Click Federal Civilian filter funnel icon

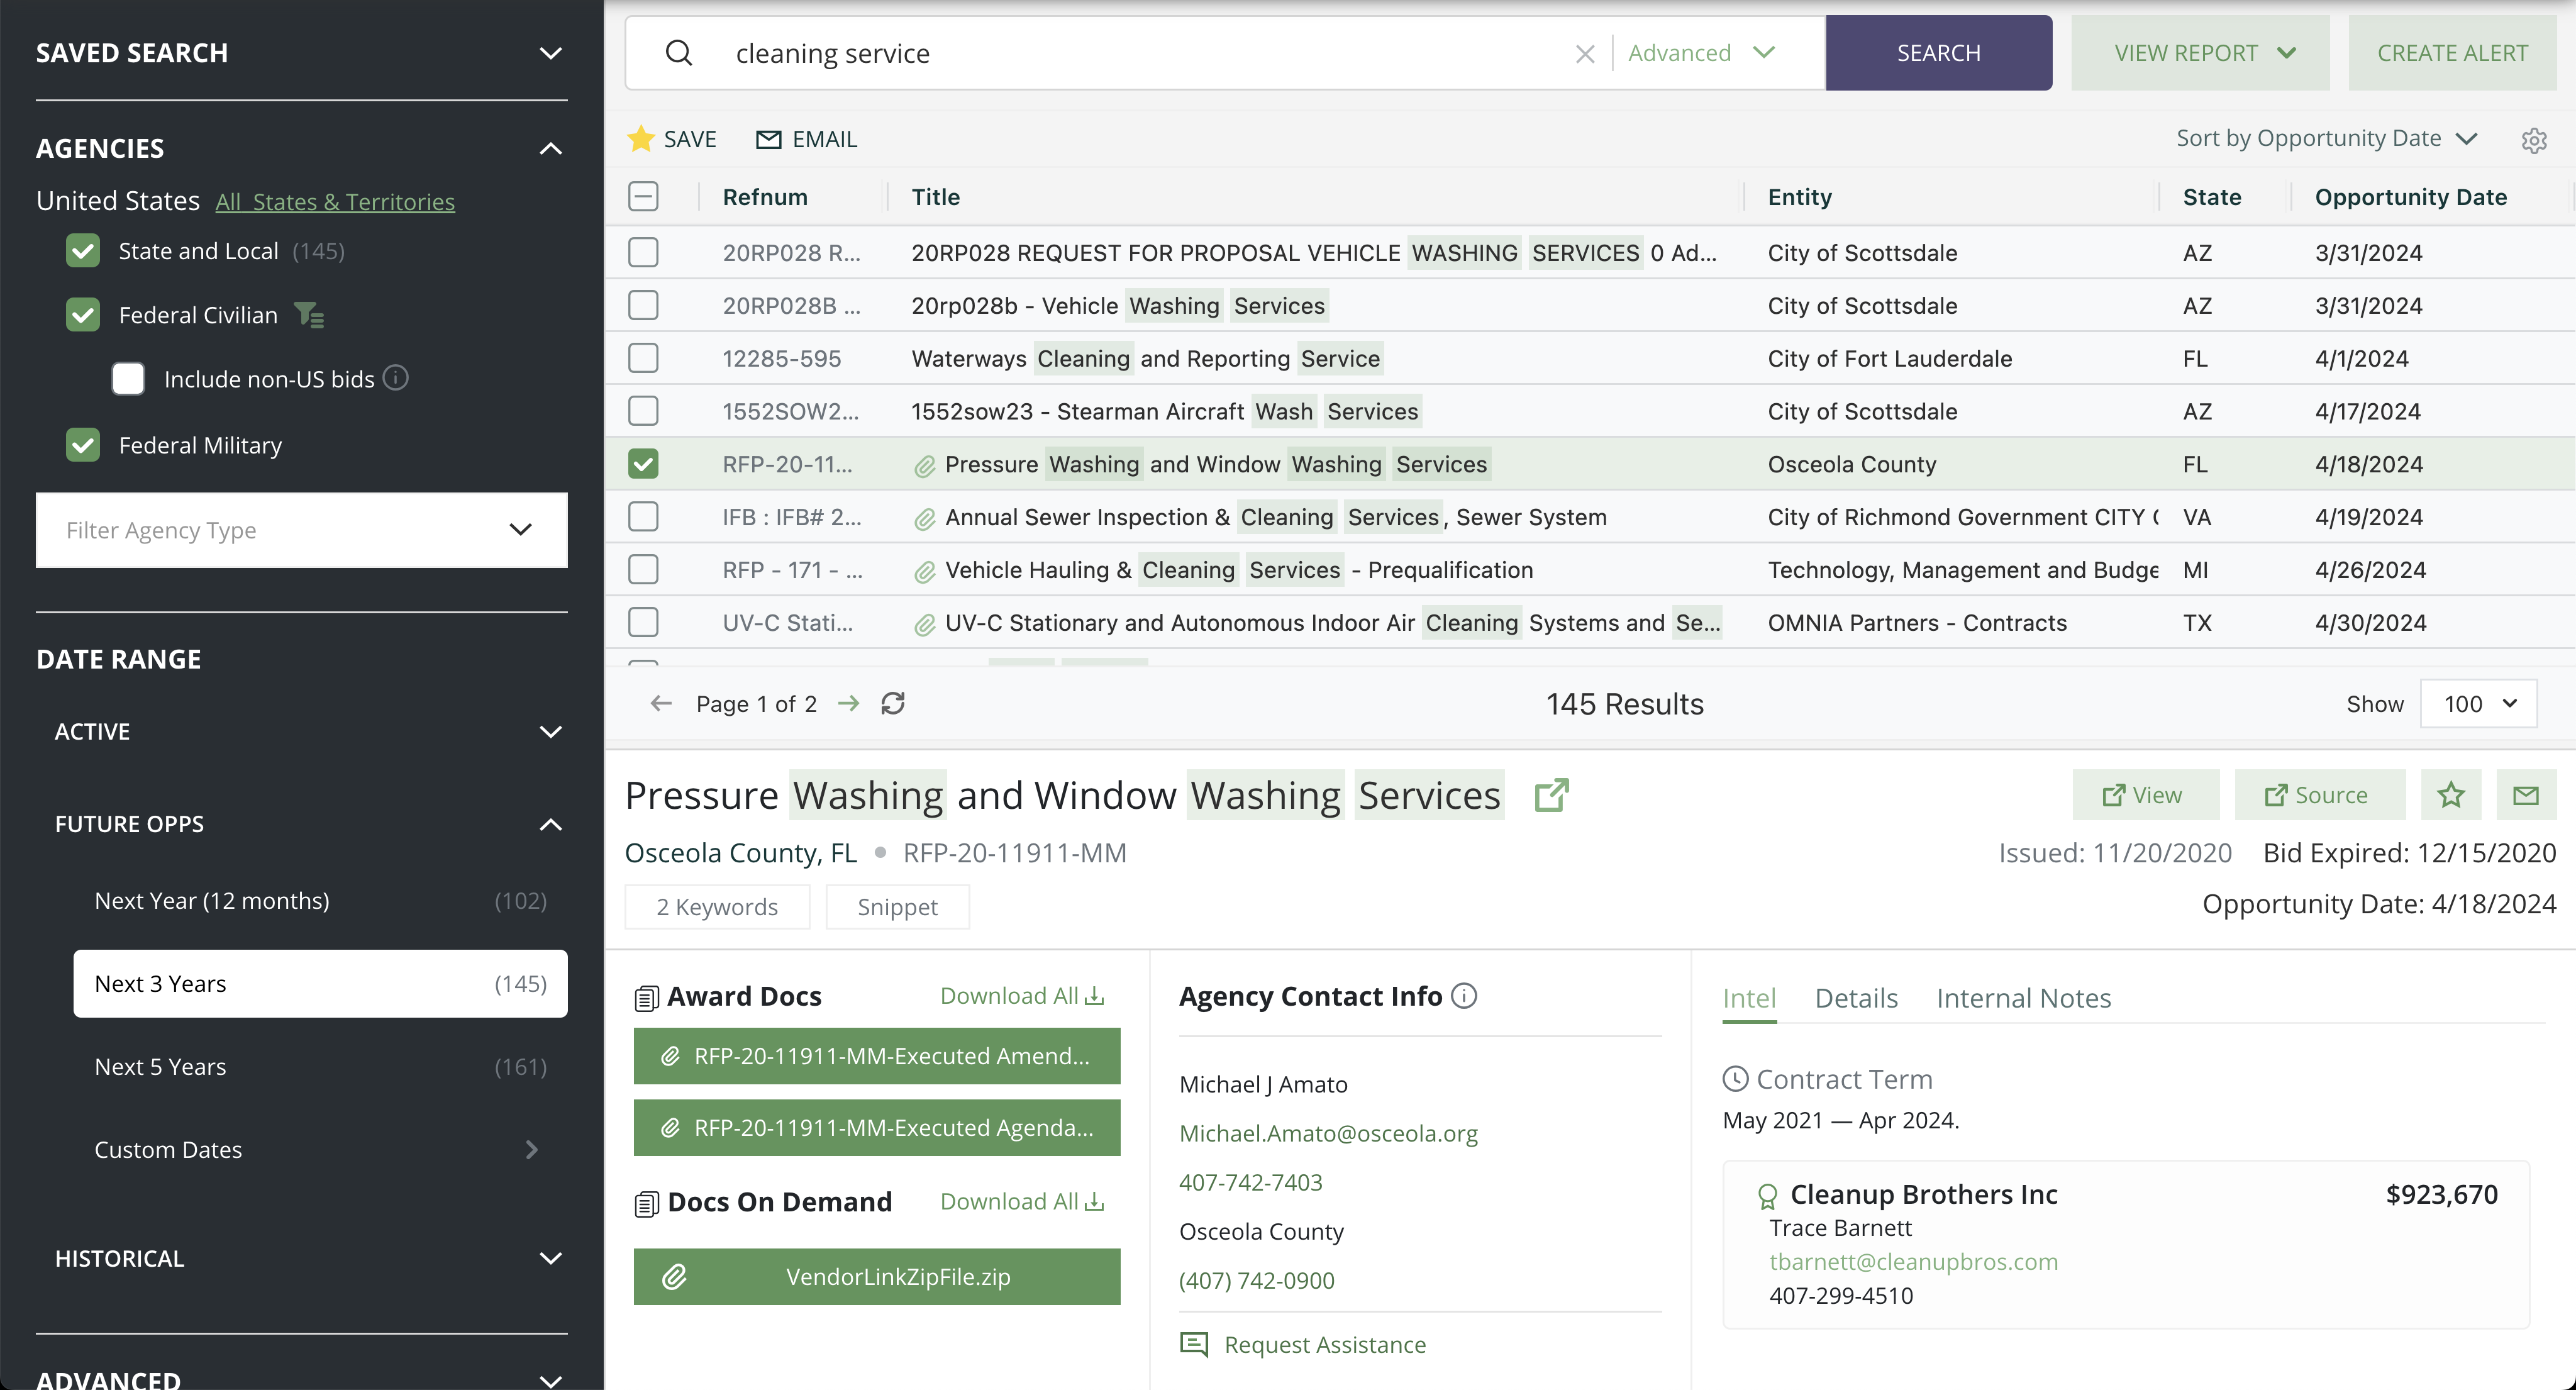click(x=309, y=316)
